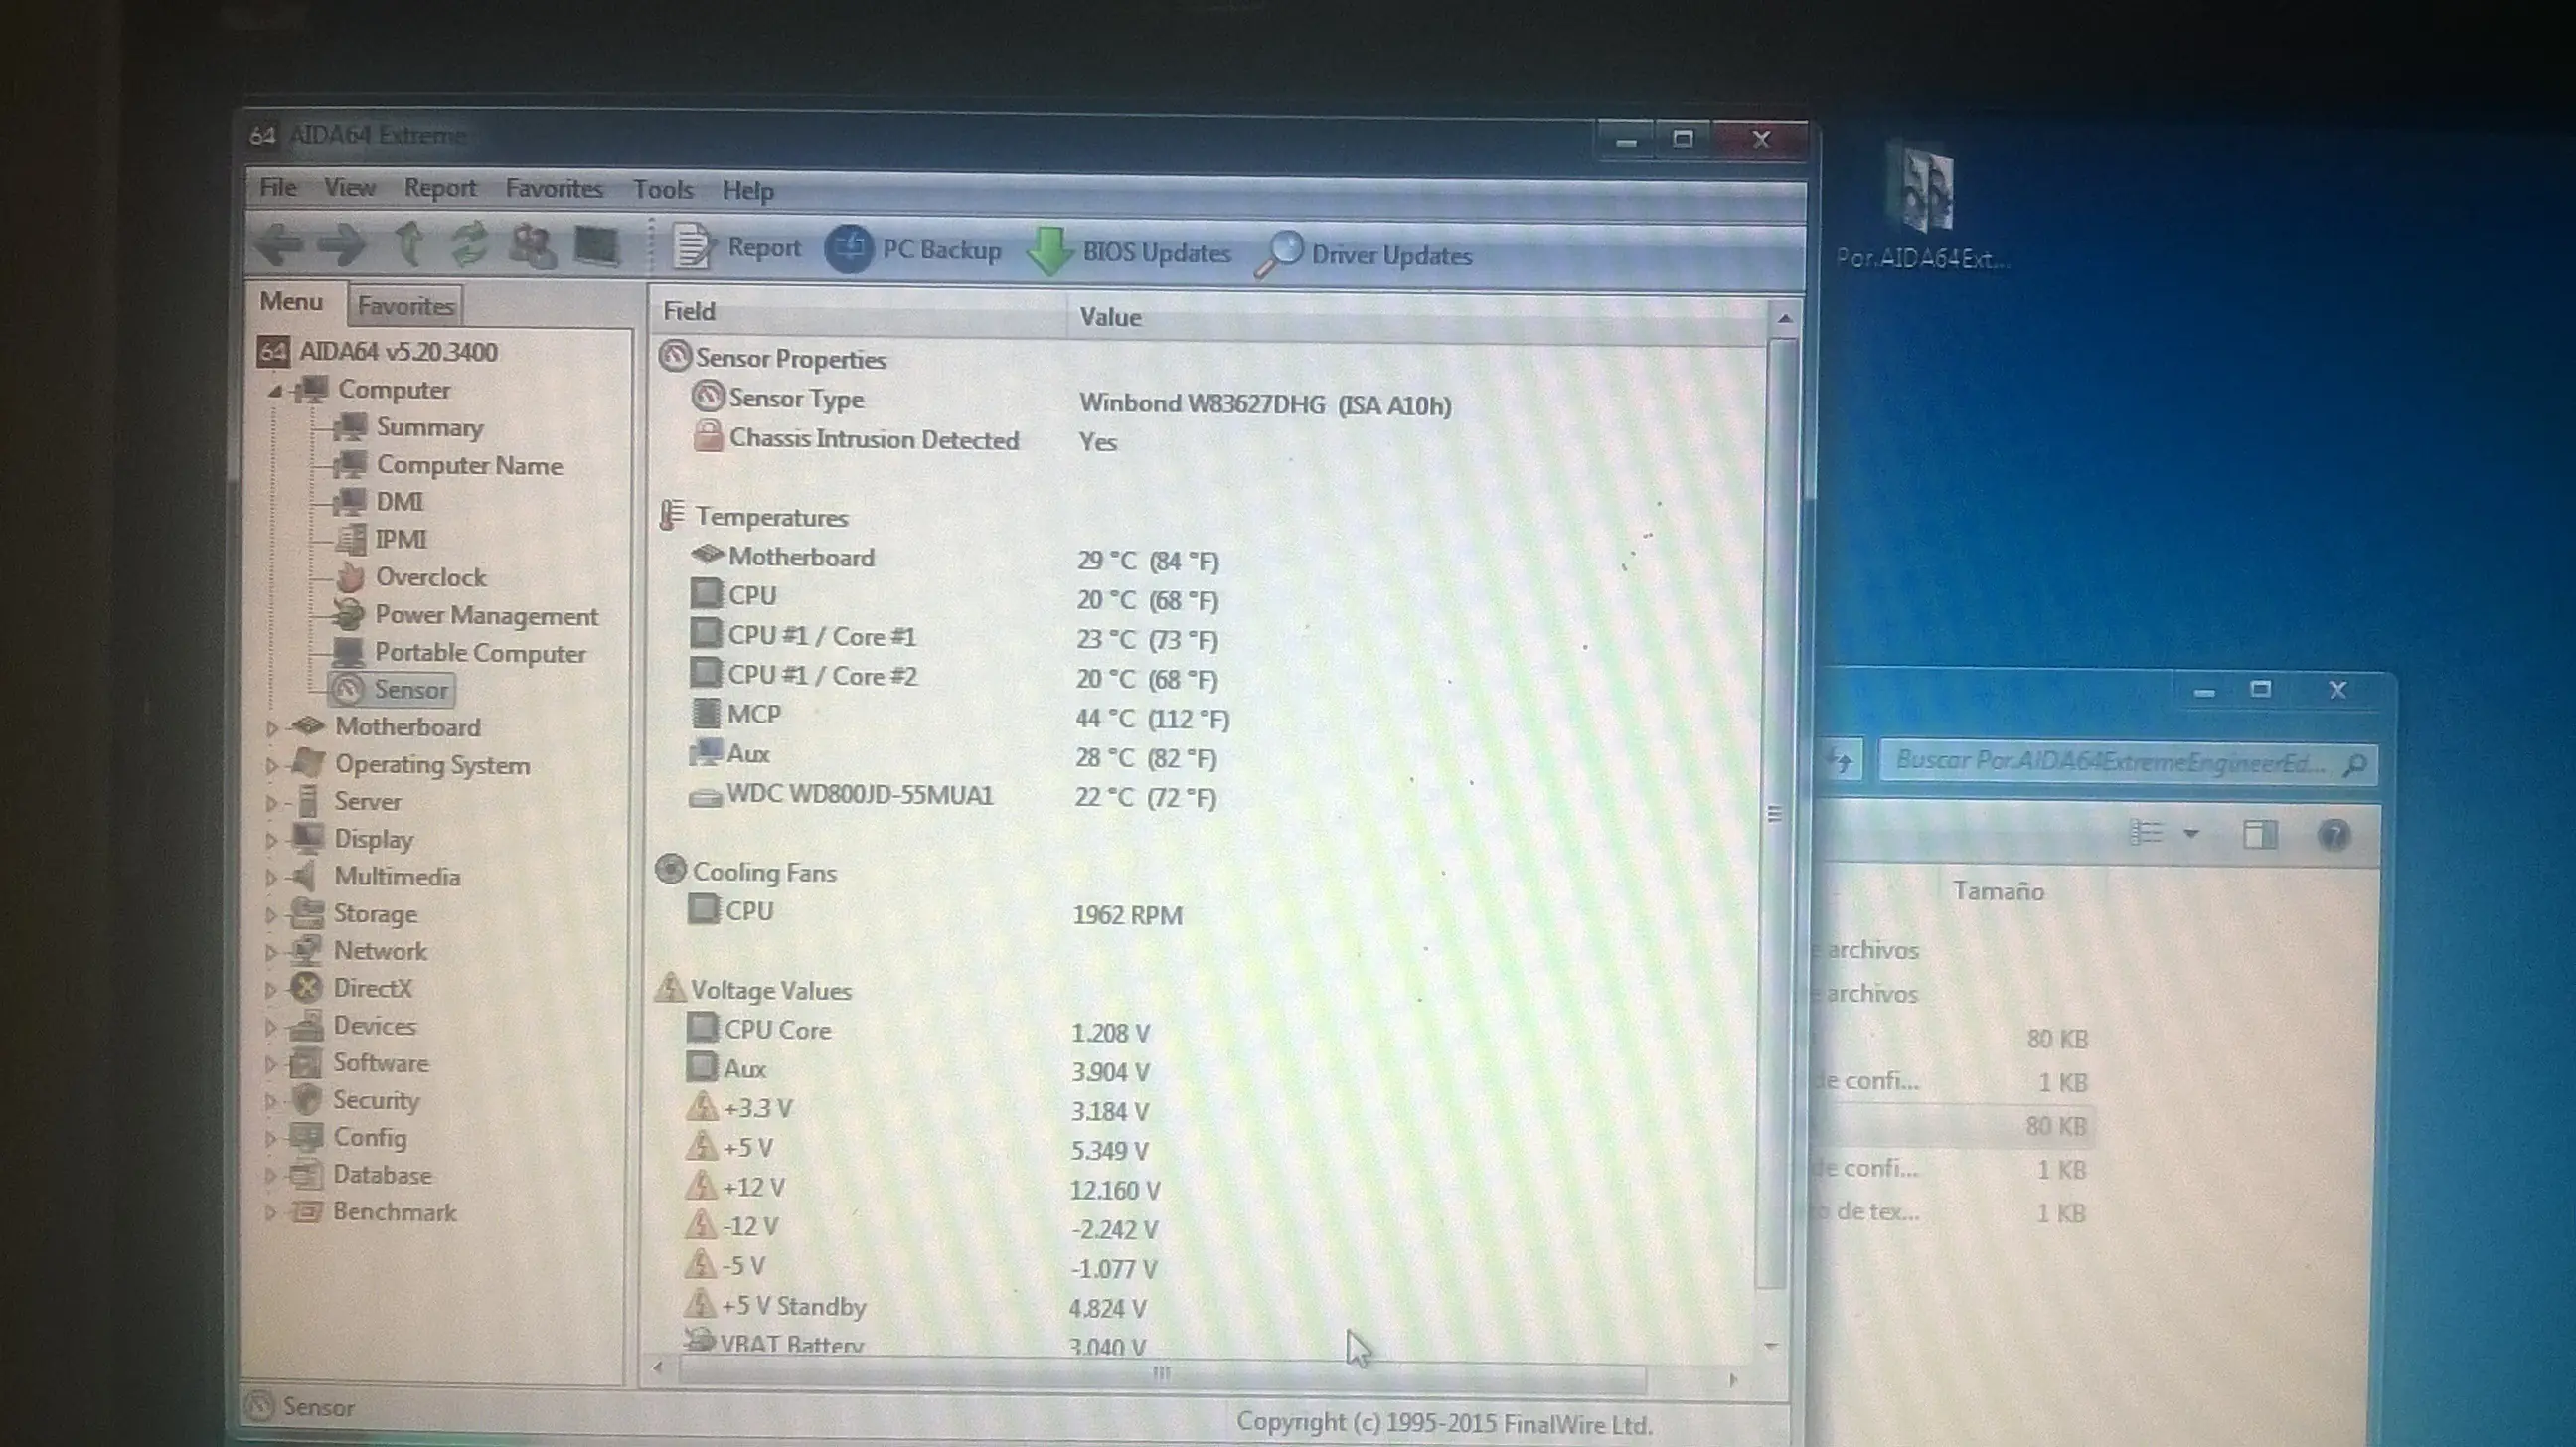Expand the Motherboard tree node
Screen dimensions: 2576x1447
point(271,729)
